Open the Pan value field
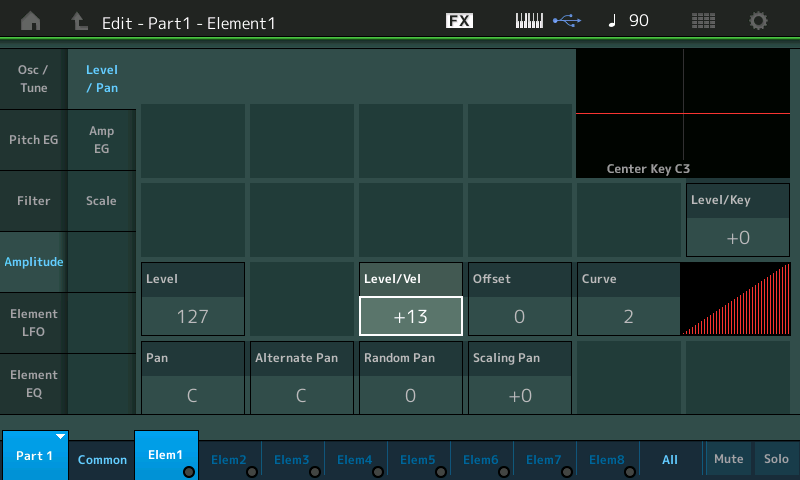This screenshot has width=800, height=480. coord(192,395)
